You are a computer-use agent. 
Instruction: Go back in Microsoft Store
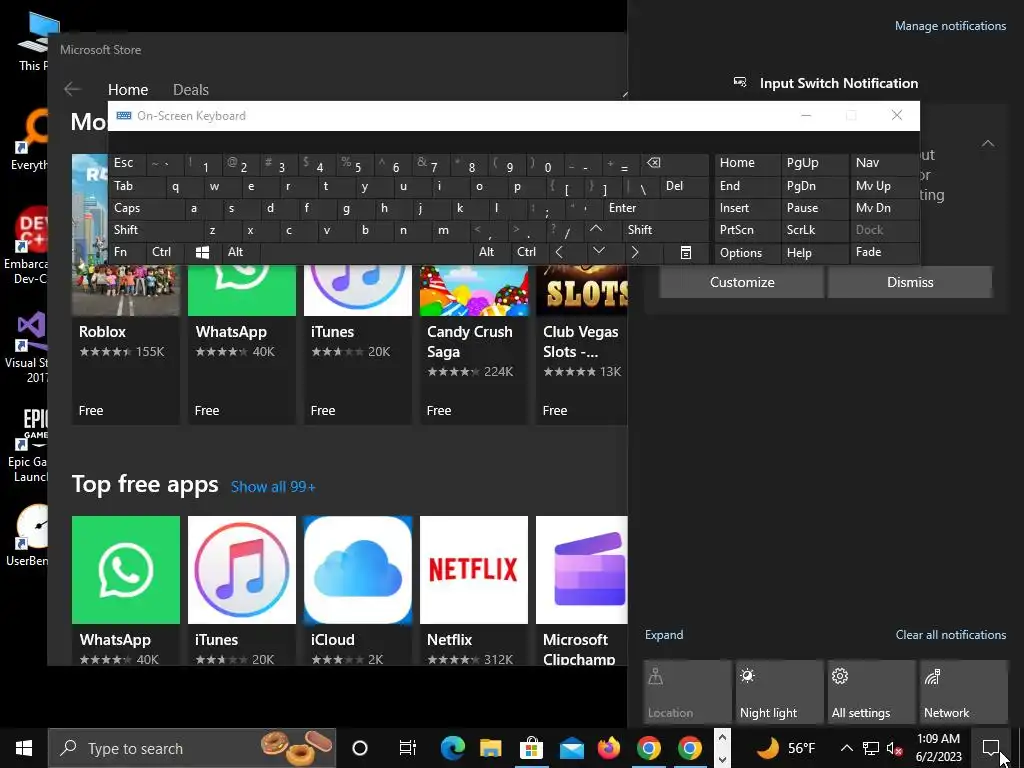pyautogui.click(x=72, y=89)
